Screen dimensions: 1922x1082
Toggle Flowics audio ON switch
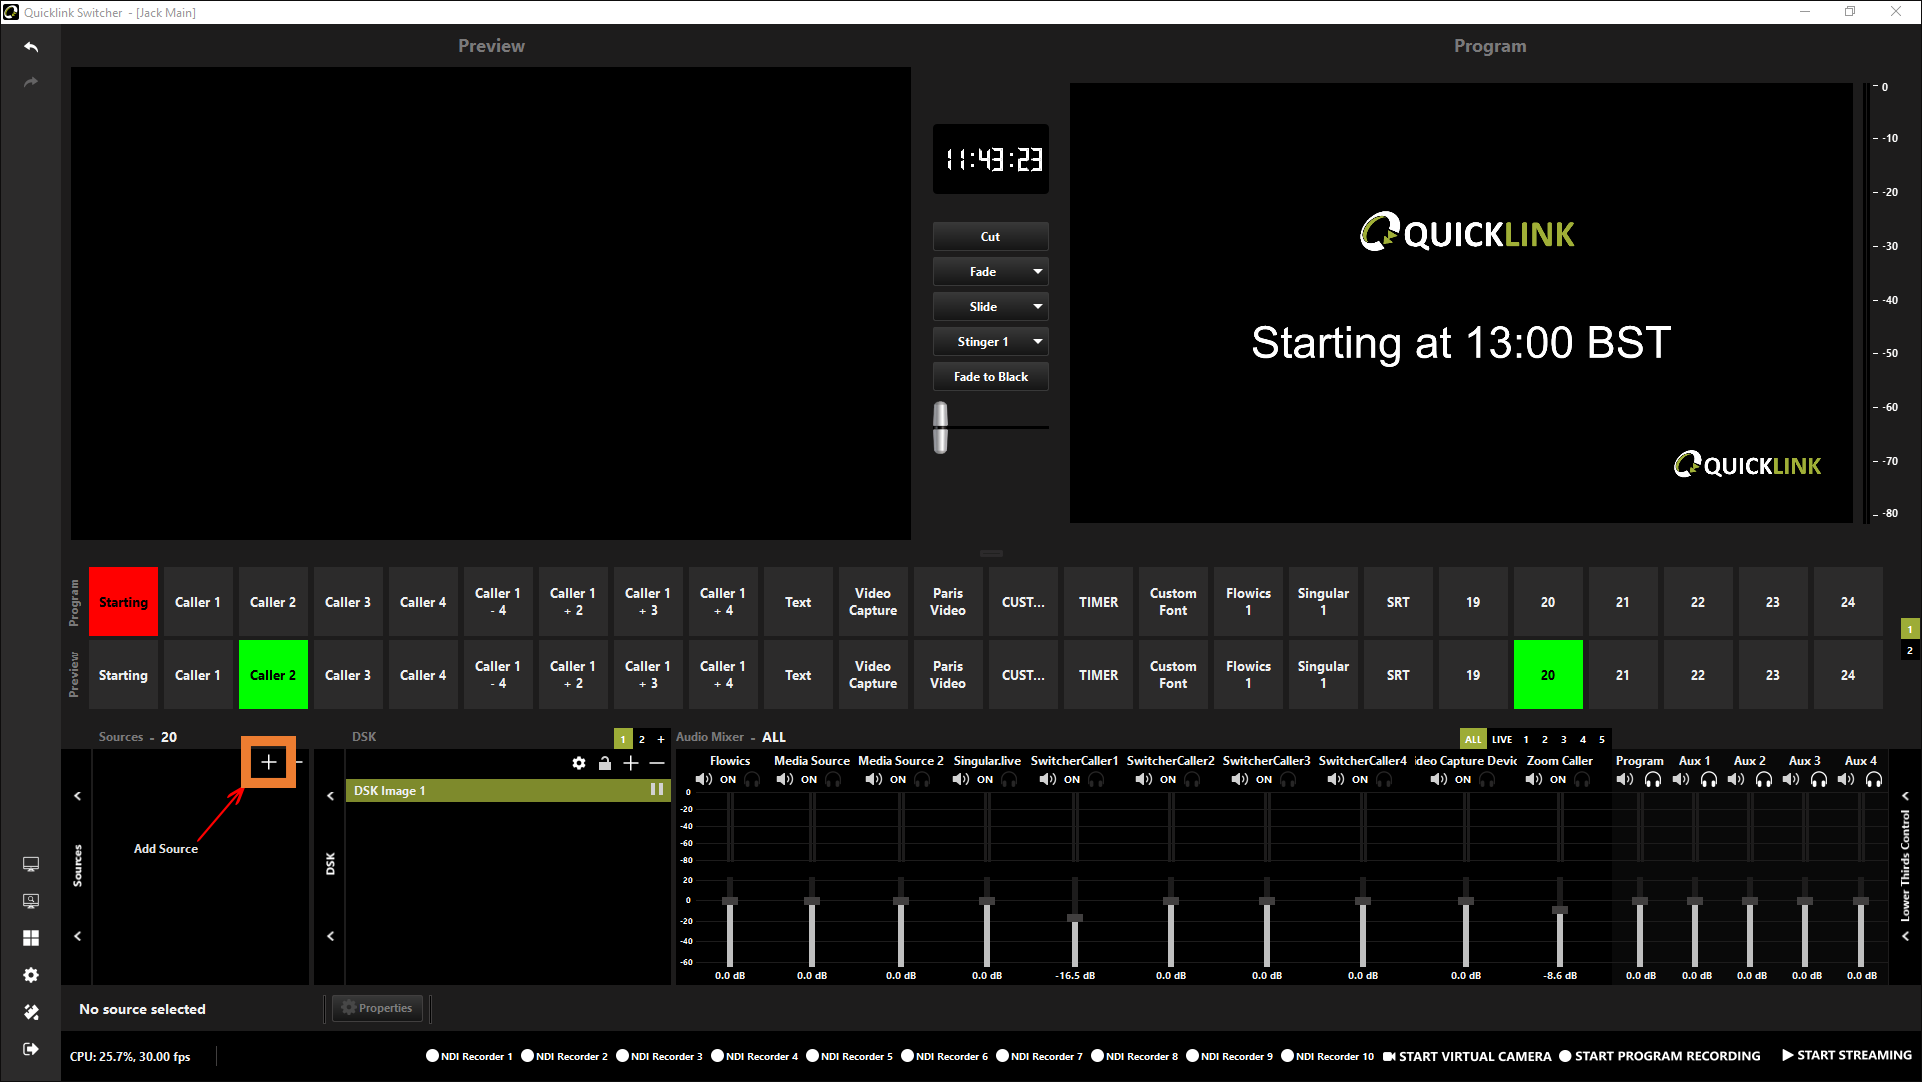[x=728, y=780]
